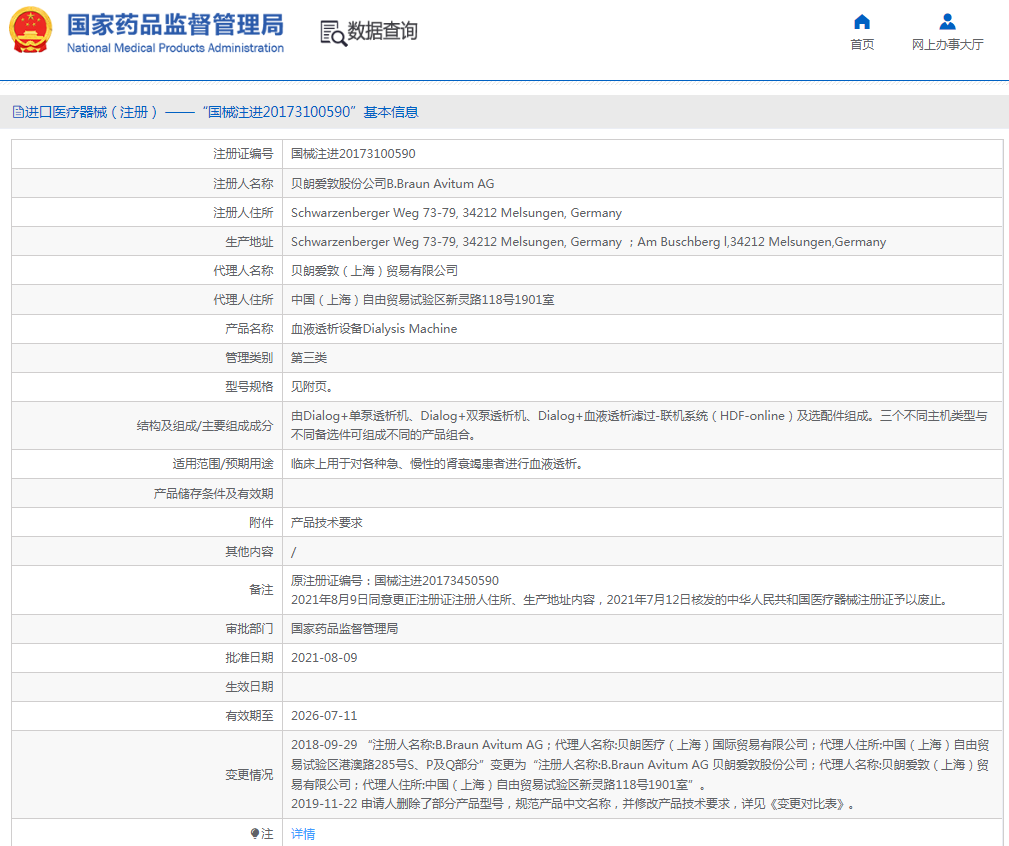
Task: Click the expiry date 2026-07-11
Action: tap(323, 716)
